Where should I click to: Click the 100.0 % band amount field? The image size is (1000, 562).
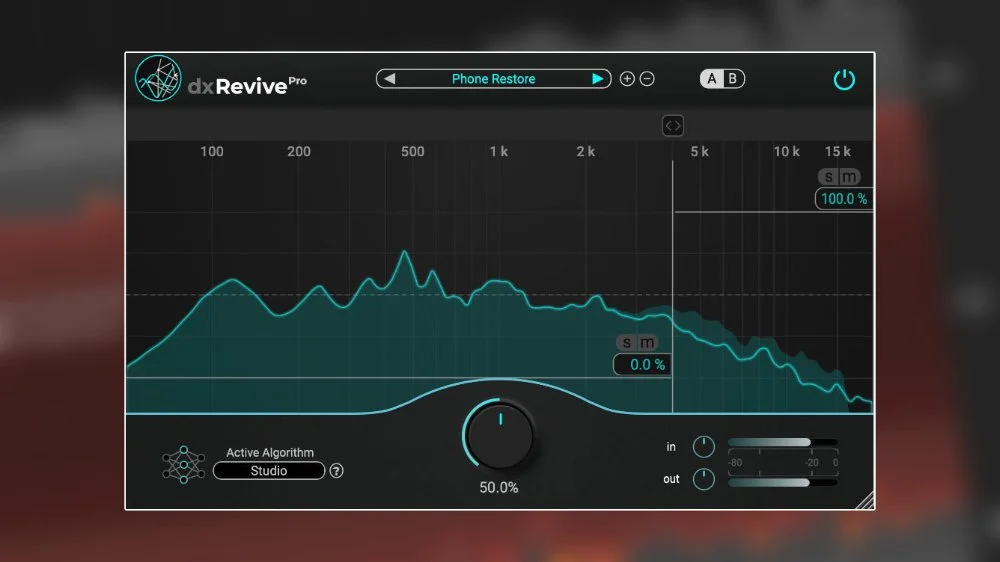pos(844,199)
